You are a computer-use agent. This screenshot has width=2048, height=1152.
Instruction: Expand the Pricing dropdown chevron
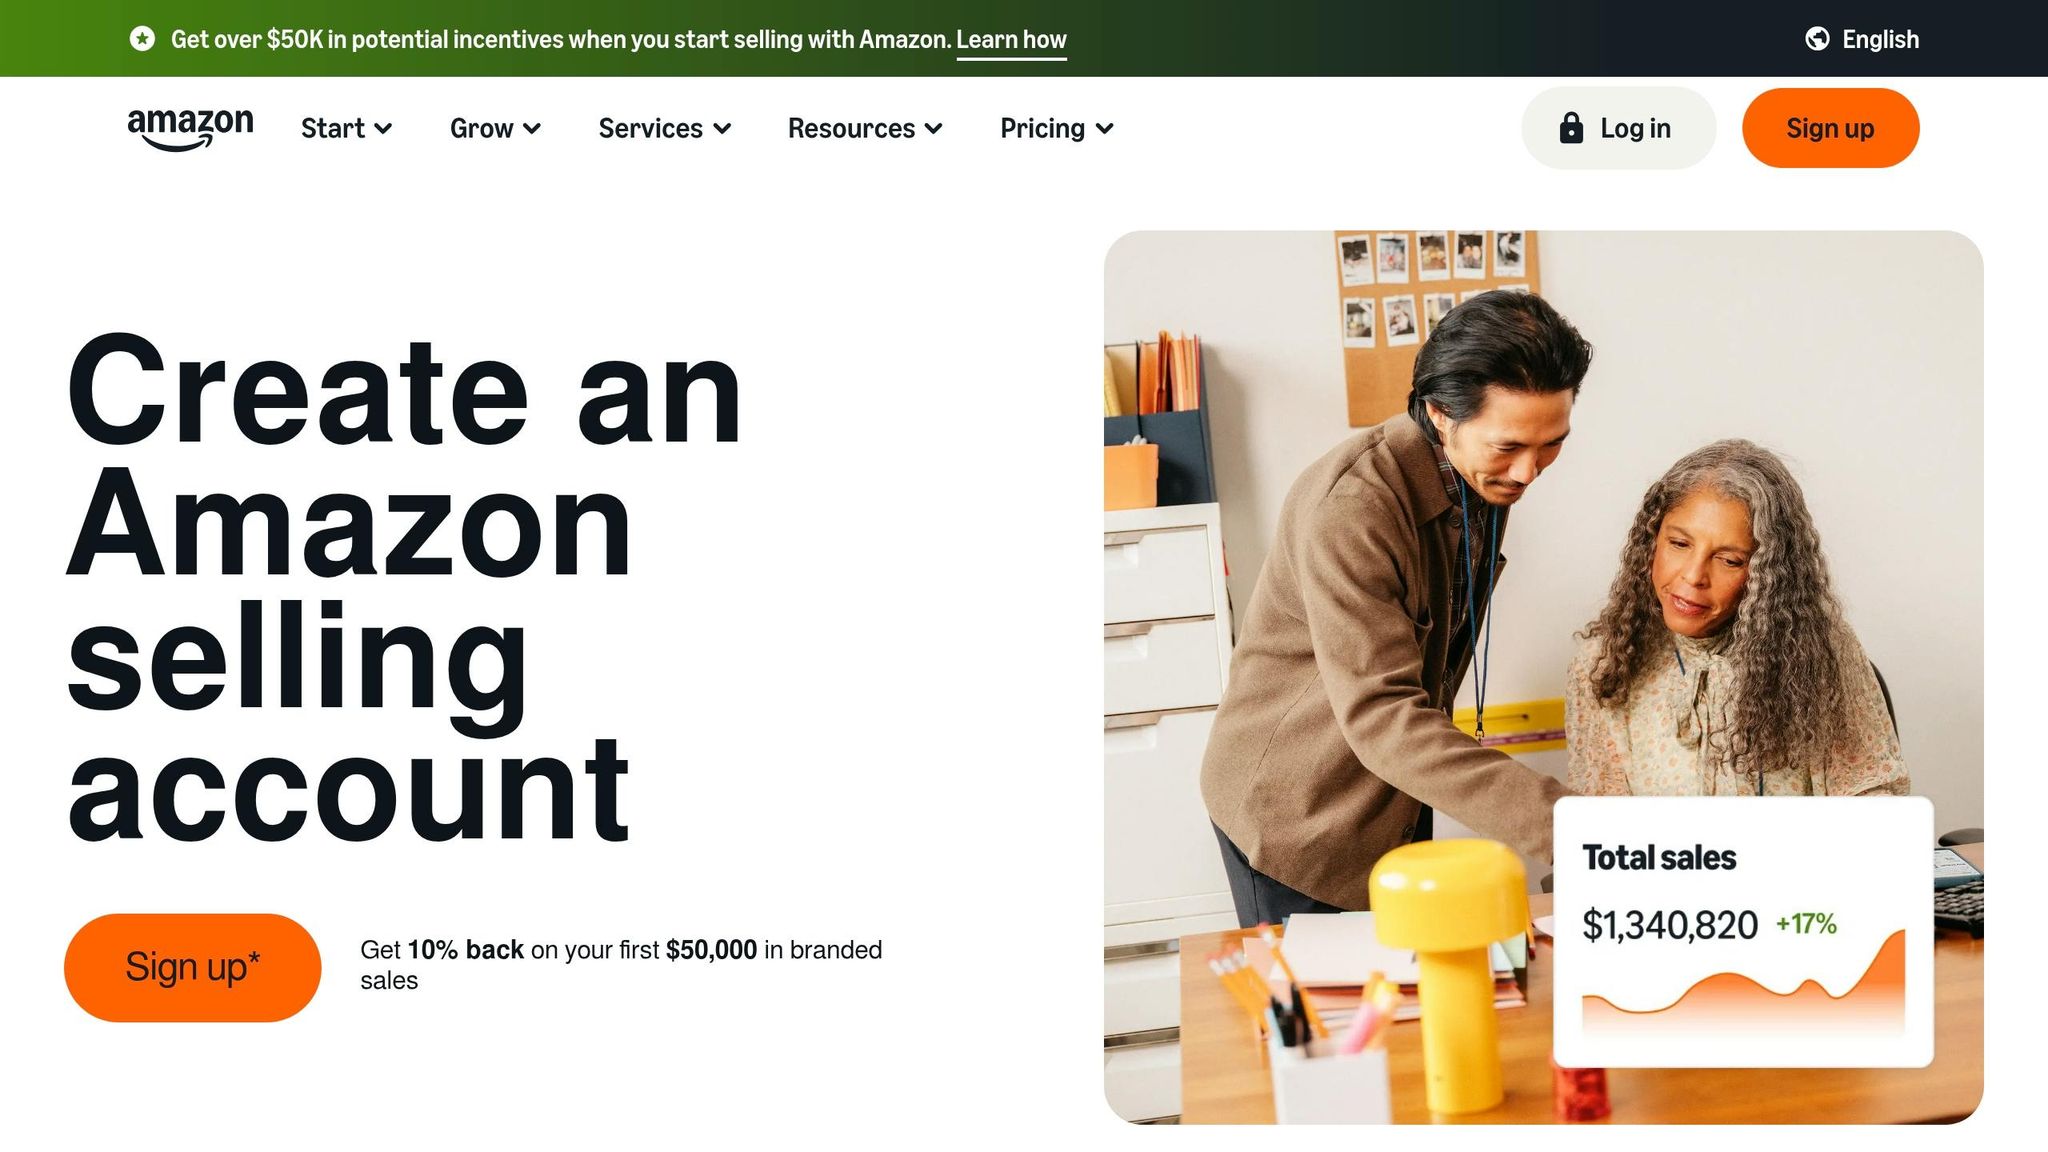pyautogui.click(x=1105, y=129)
